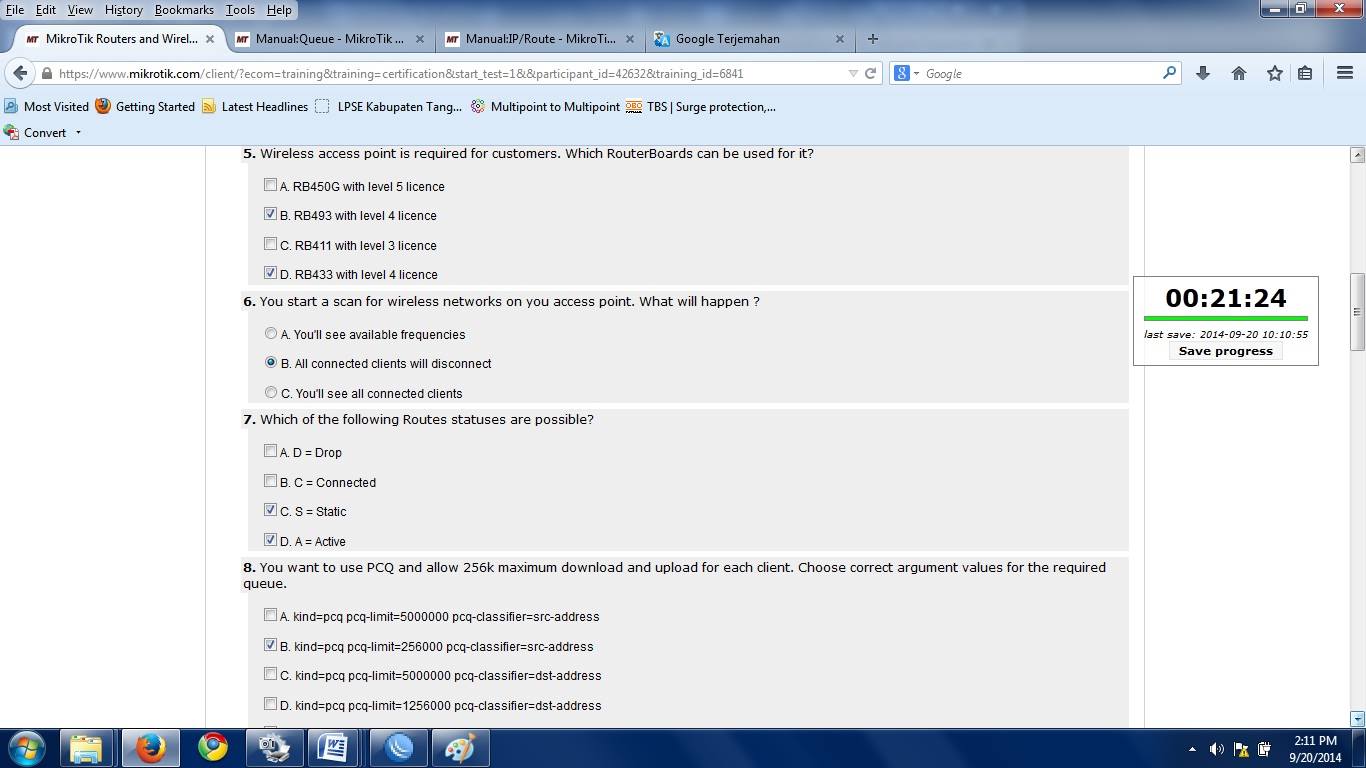The height and width of the screenshot is (768, 1366).
Task: Uncheck B. RB493 with level 4 licence
Action: (271, 214)
